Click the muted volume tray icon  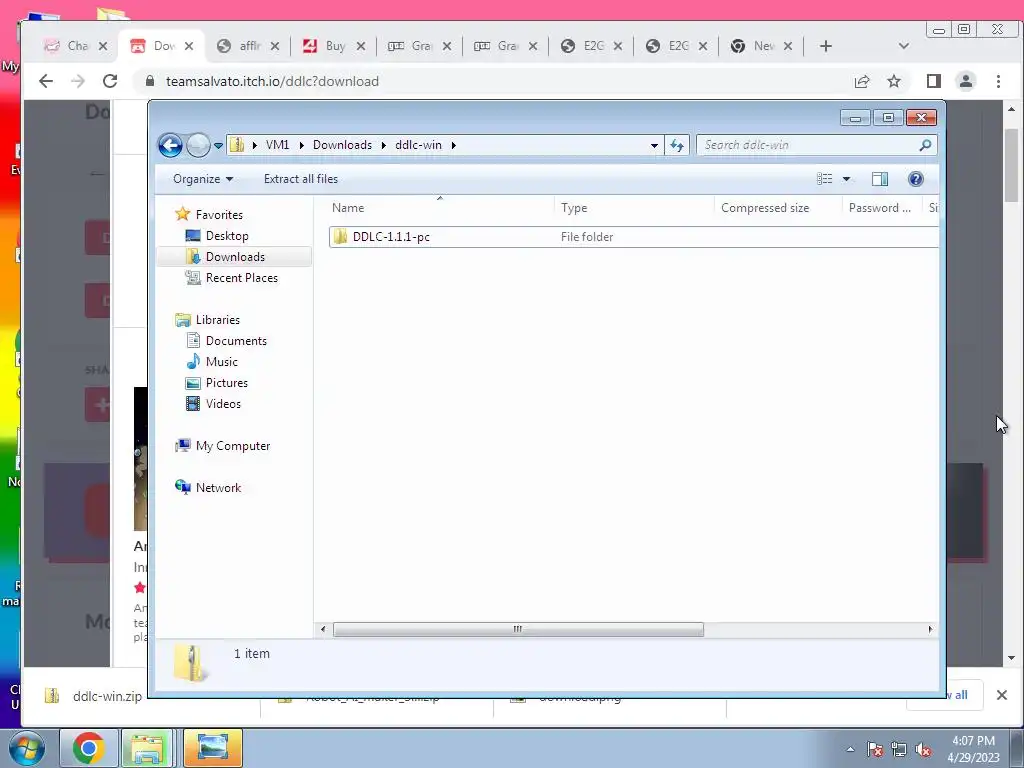pyautogui.click(x=923, y=749)
